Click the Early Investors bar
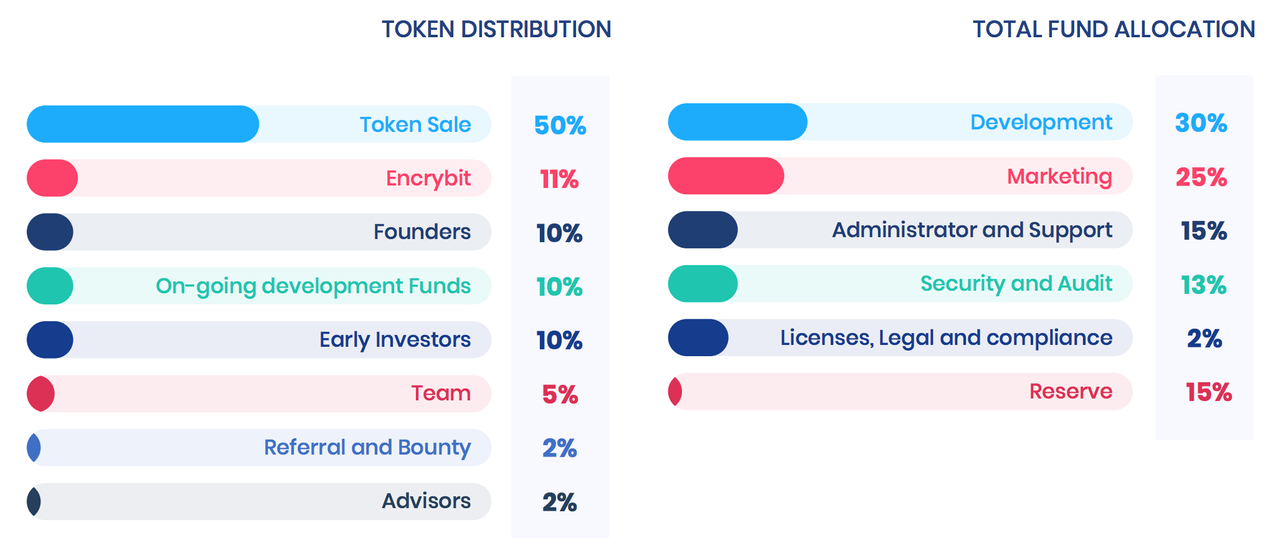1280x556 pixels. [x=259, y=340]
